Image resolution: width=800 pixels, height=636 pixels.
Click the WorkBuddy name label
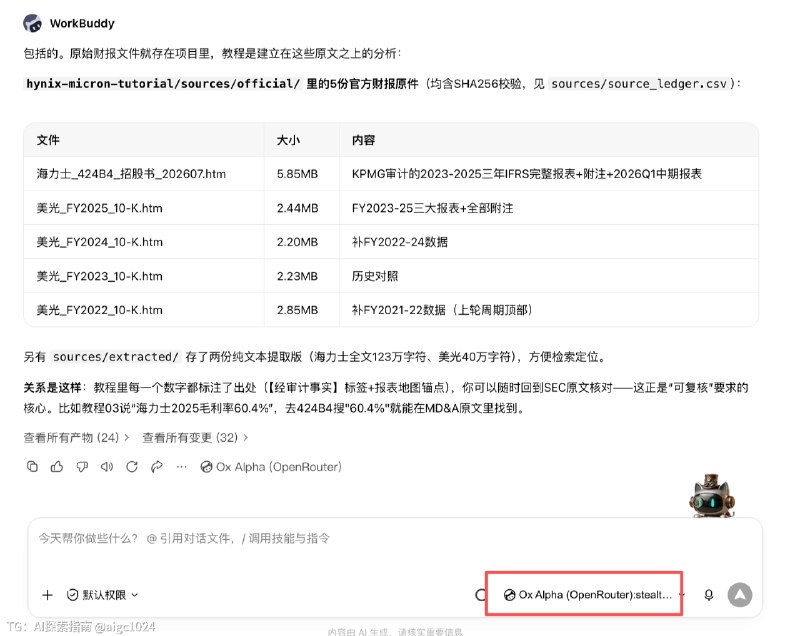(x=82, y=23)
